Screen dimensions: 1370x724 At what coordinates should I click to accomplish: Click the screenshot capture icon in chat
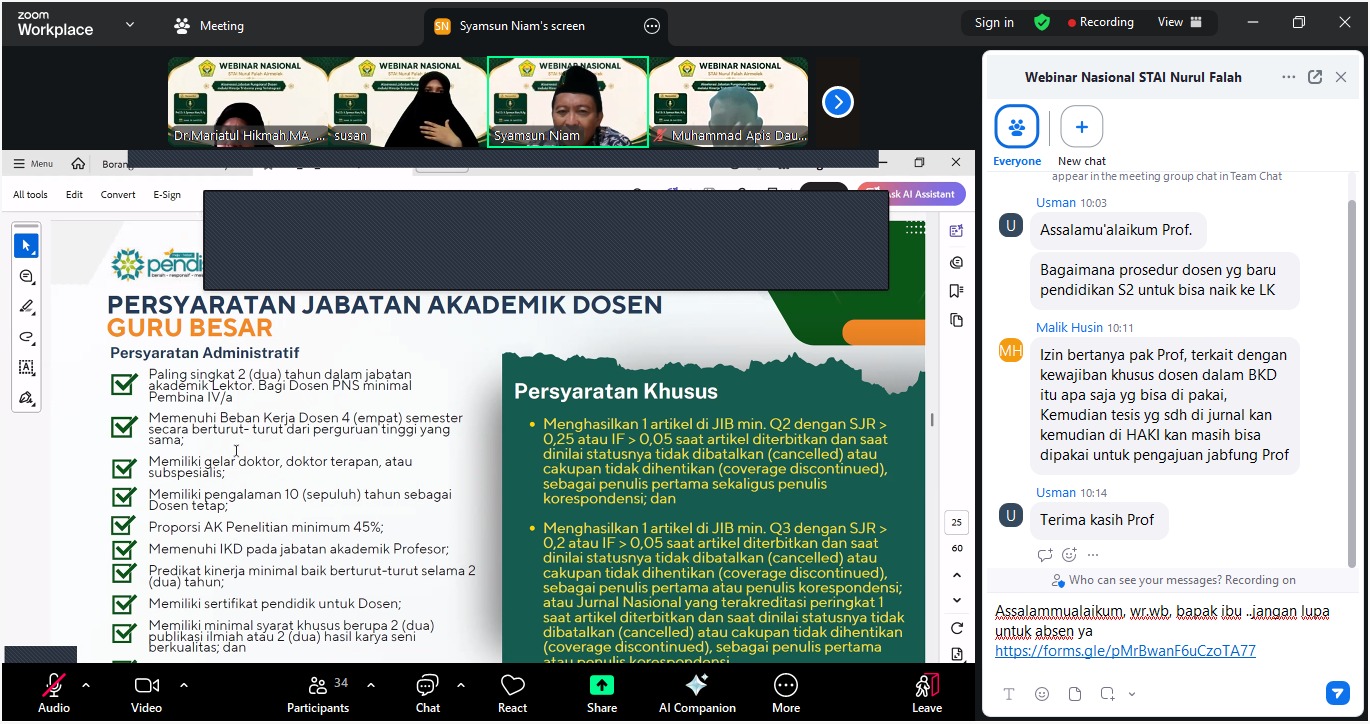1107,694
